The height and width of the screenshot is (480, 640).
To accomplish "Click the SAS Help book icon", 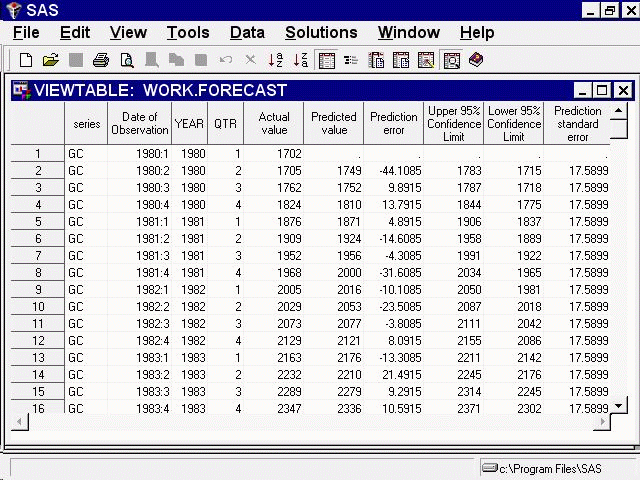I will tap(476, 61).
